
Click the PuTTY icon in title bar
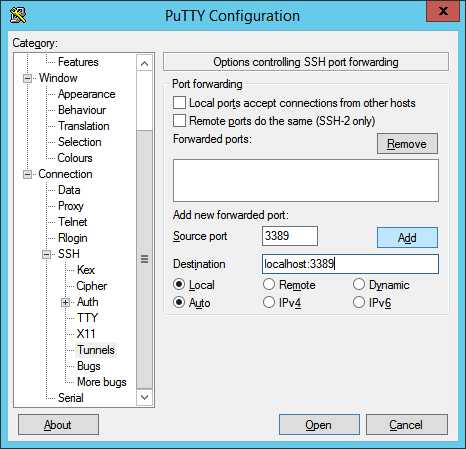point(18,15)
